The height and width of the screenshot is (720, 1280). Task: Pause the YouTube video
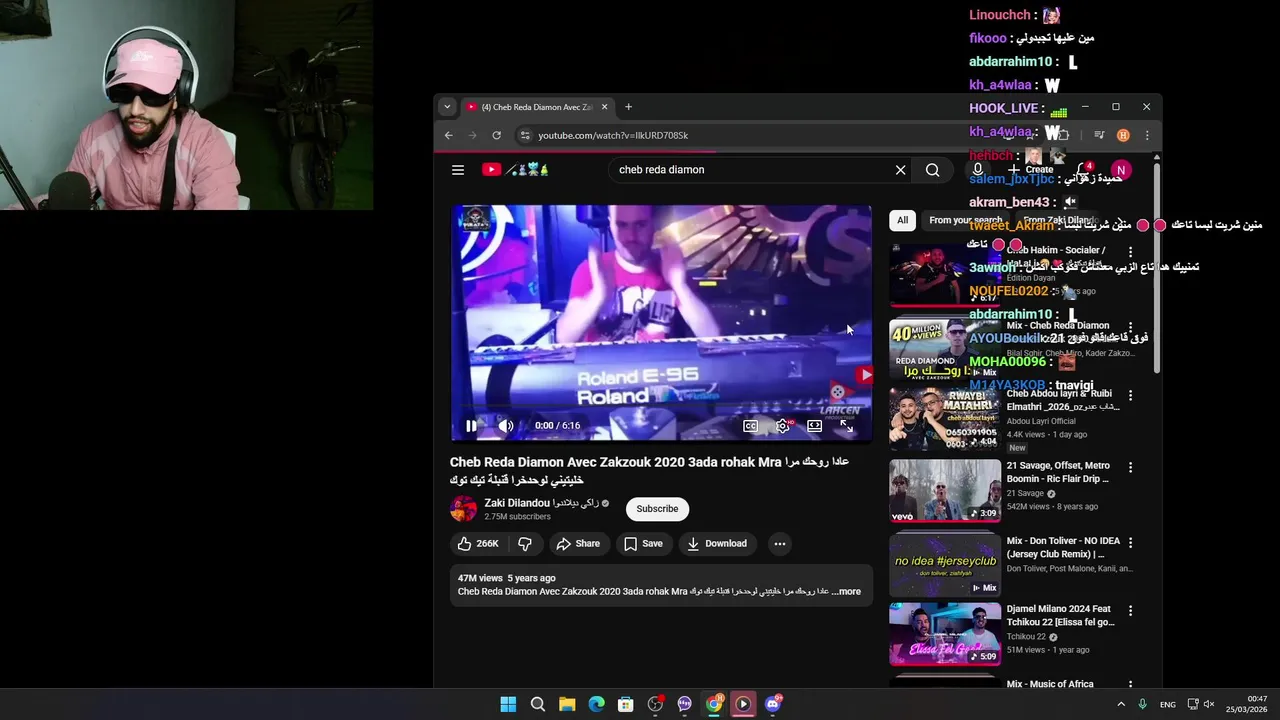click(x=471, y=426)
